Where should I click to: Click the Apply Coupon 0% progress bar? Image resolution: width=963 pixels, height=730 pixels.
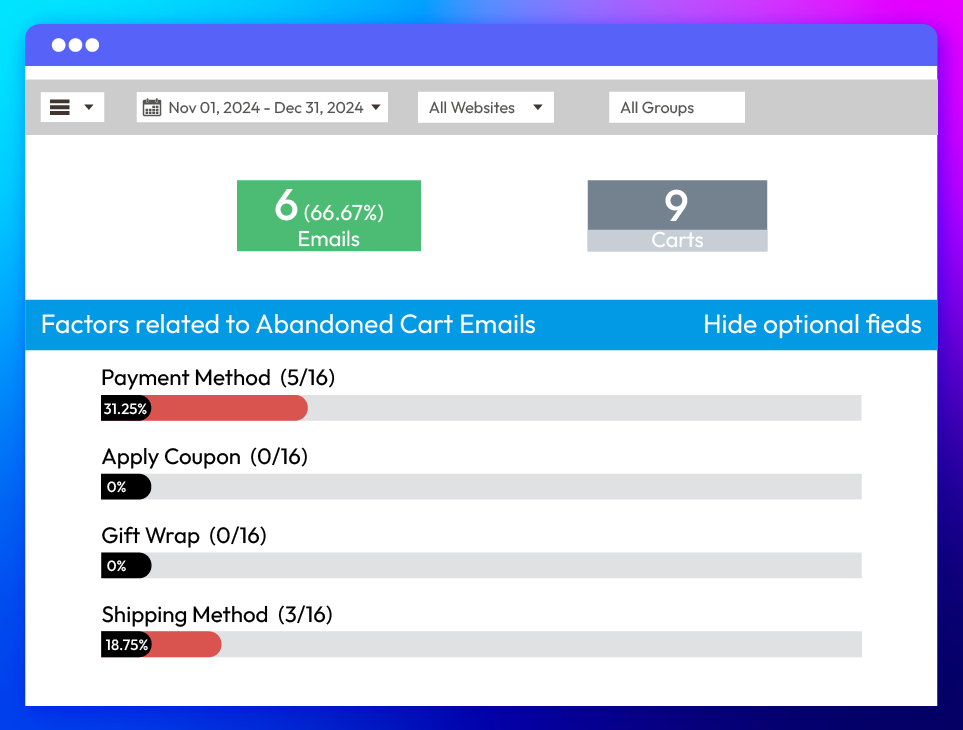tap(481, 487)
